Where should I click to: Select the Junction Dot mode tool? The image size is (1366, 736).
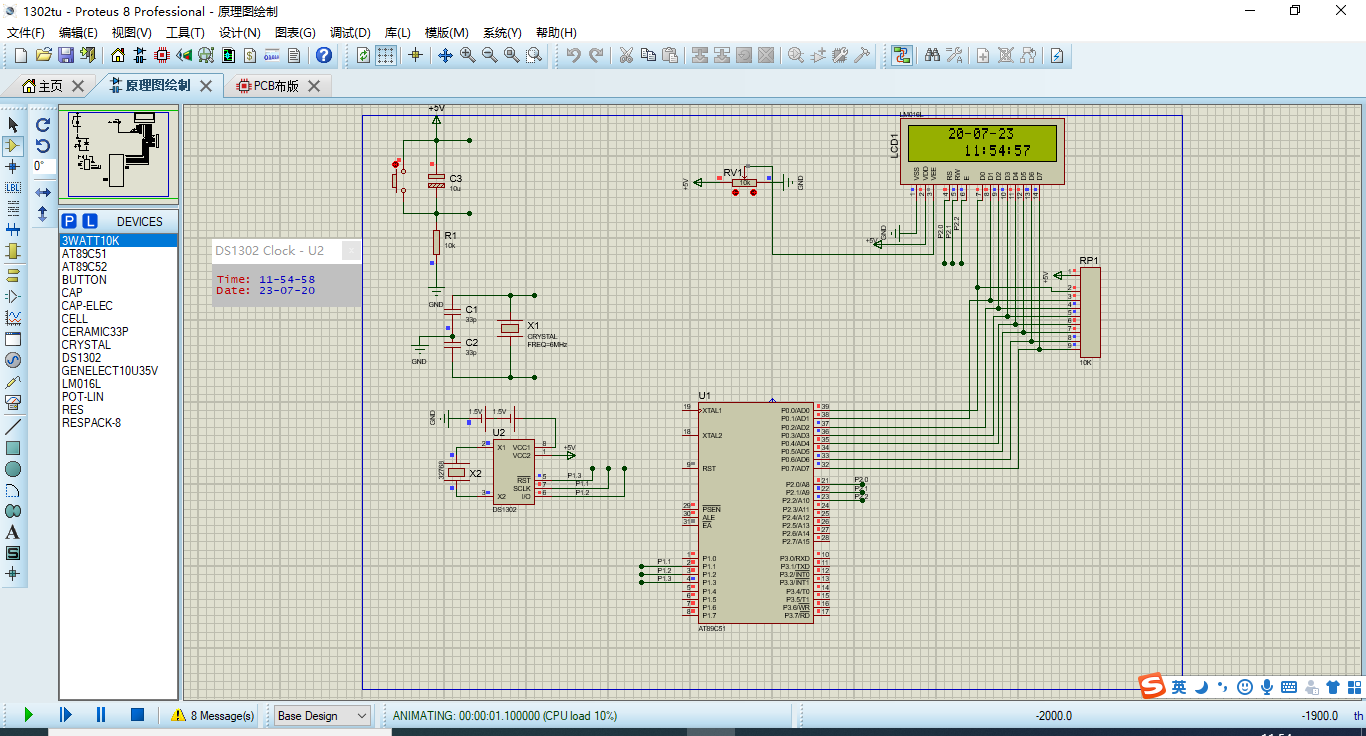(x=13, y=167)
